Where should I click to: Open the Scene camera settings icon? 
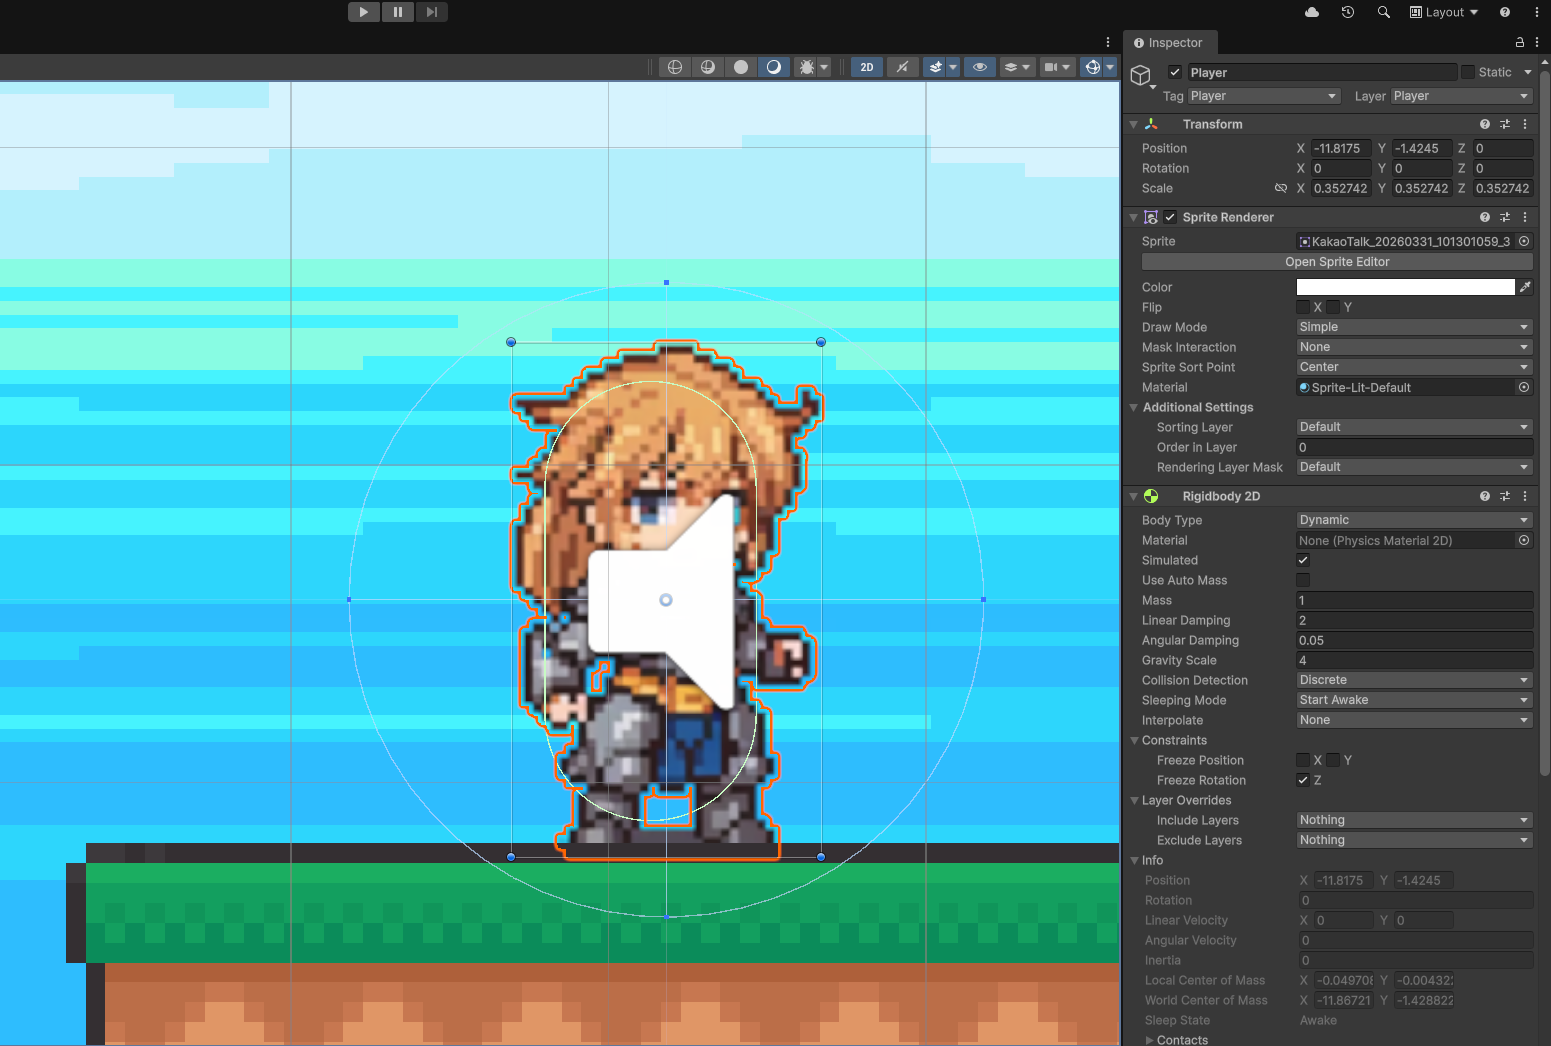(x=1052, y=66)
